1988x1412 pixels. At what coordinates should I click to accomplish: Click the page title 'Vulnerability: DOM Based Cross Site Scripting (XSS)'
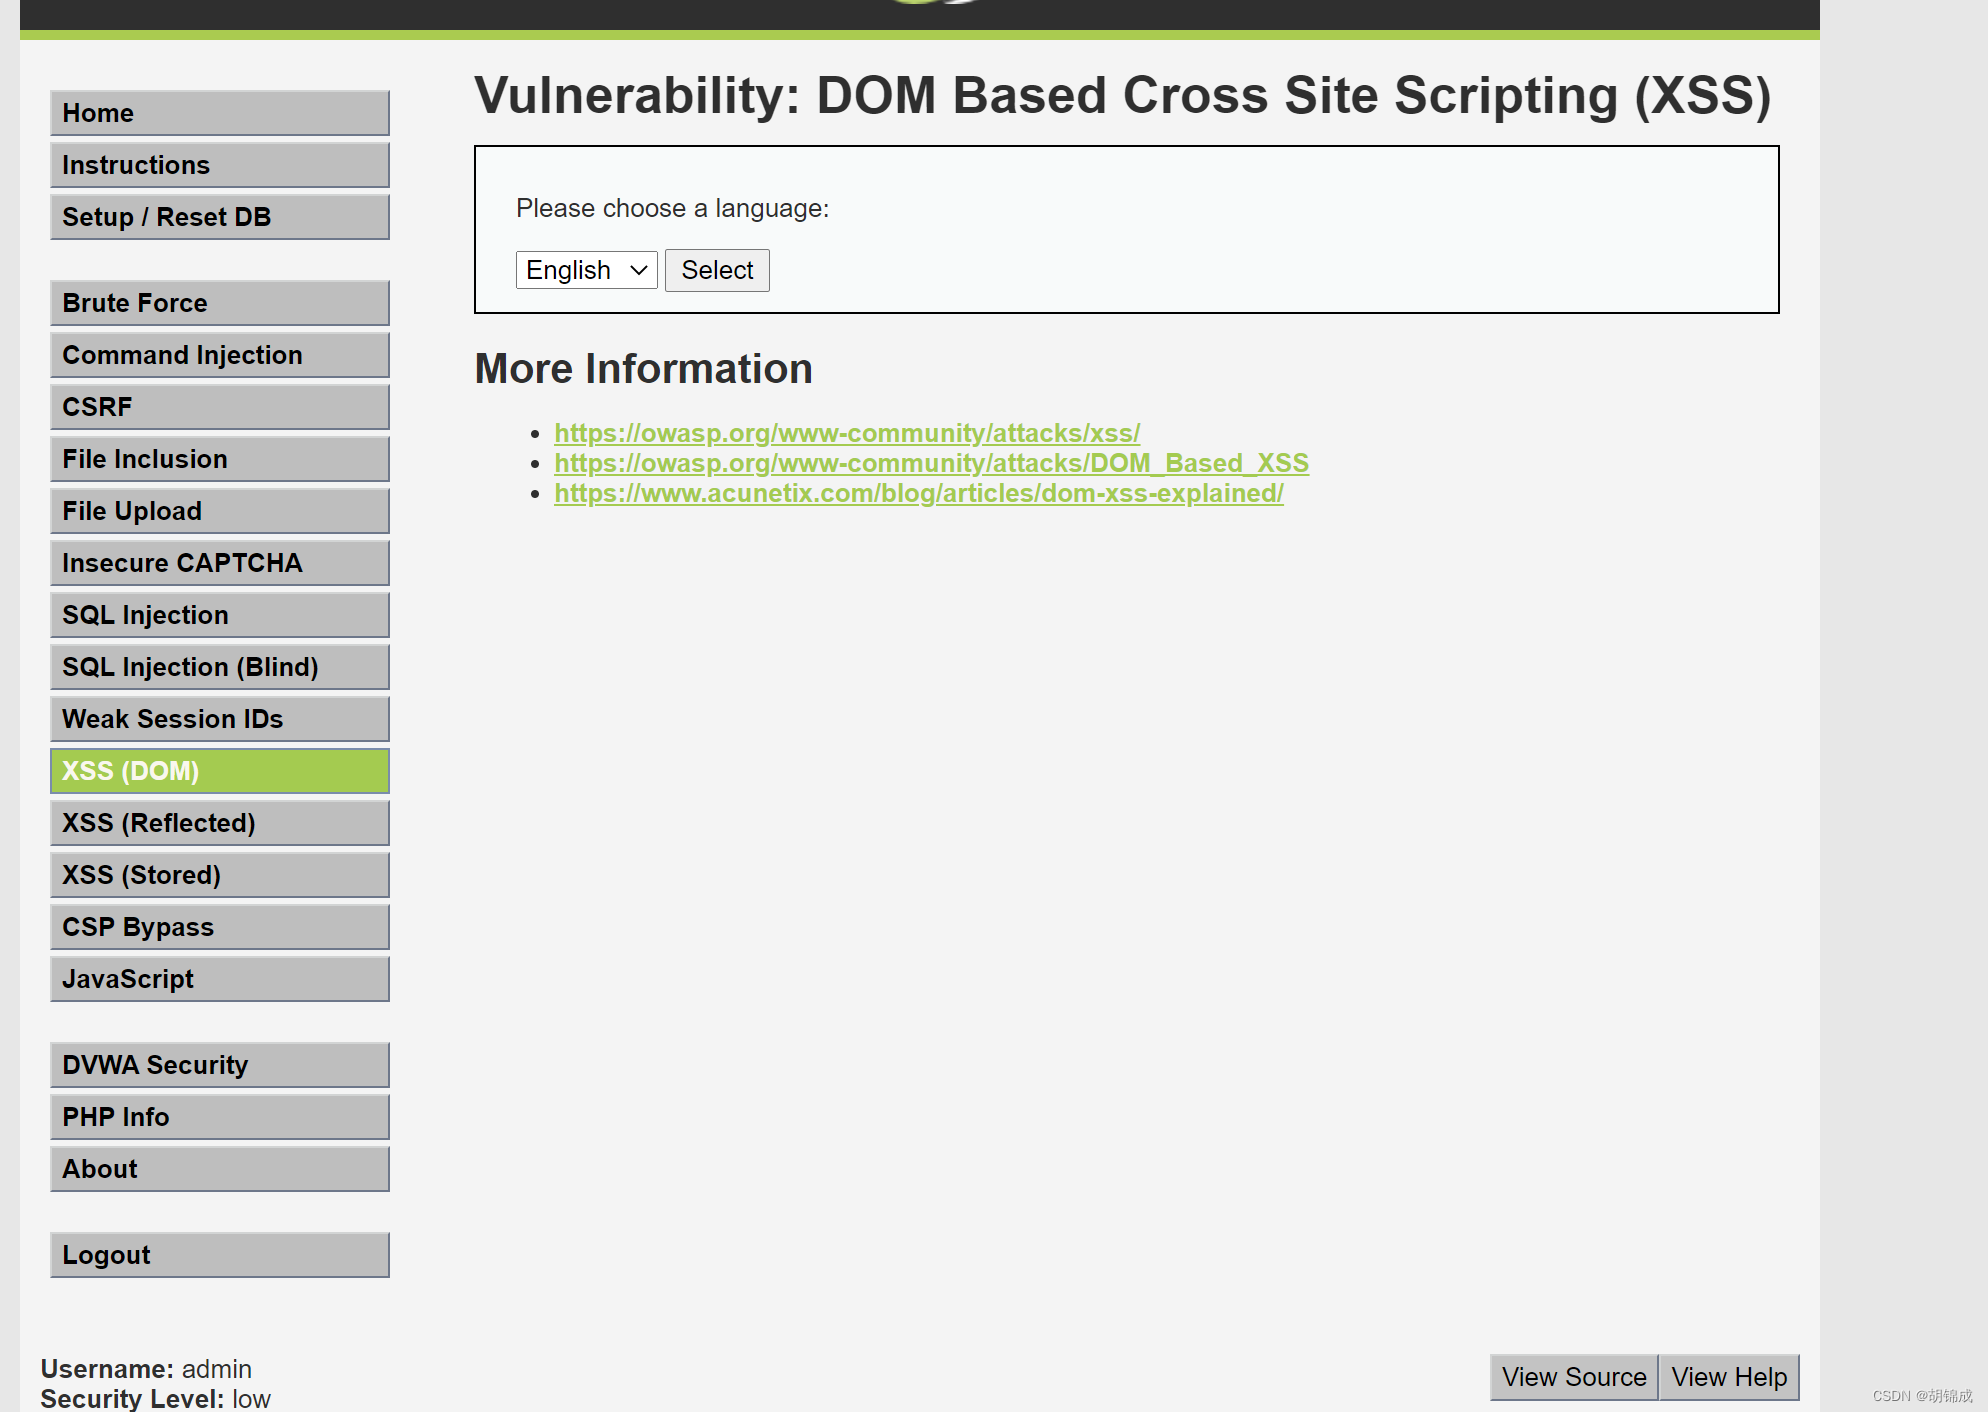click(x=1122, y=96)
